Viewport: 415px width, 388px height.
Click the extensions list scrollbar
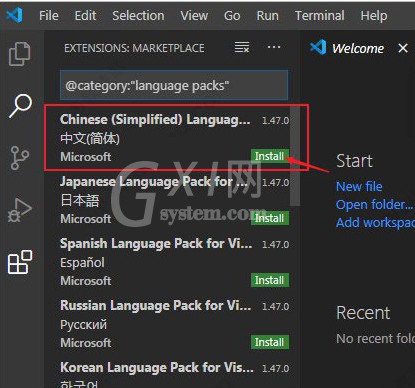295,155
